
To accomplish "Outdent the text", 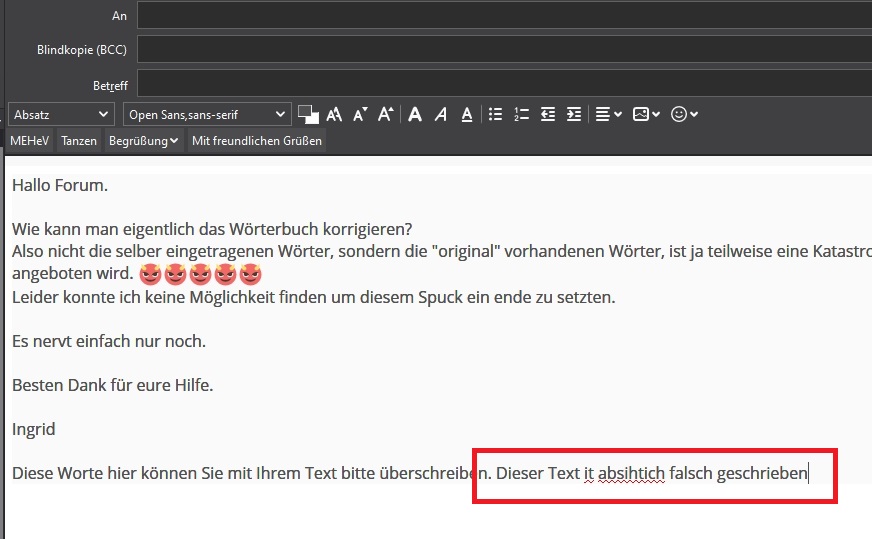I will tap(548, 115).
